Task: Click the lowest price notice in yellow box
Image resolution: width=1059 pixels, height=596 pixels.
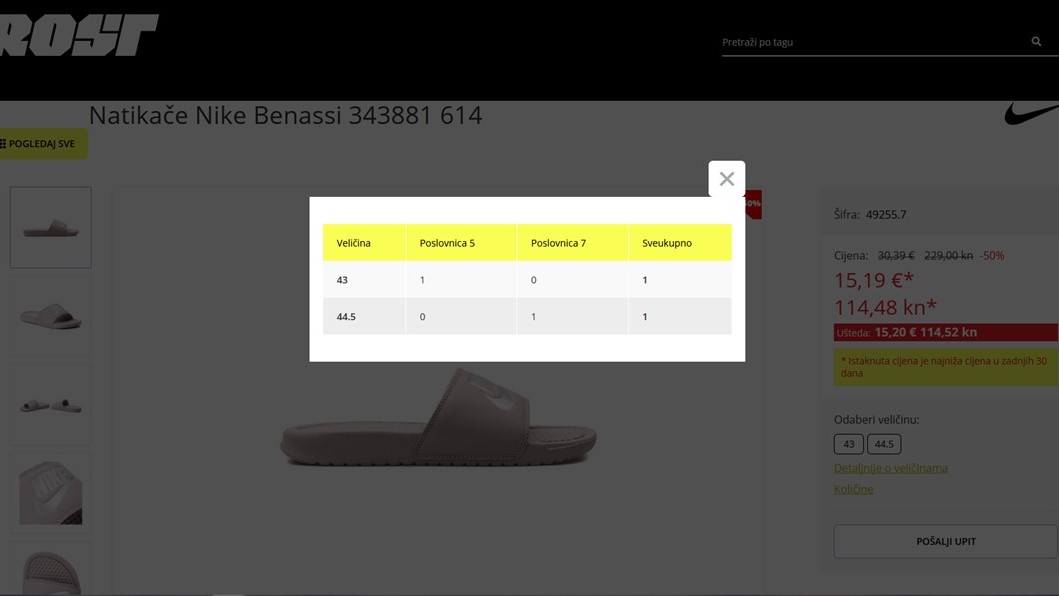Action: 946,367
